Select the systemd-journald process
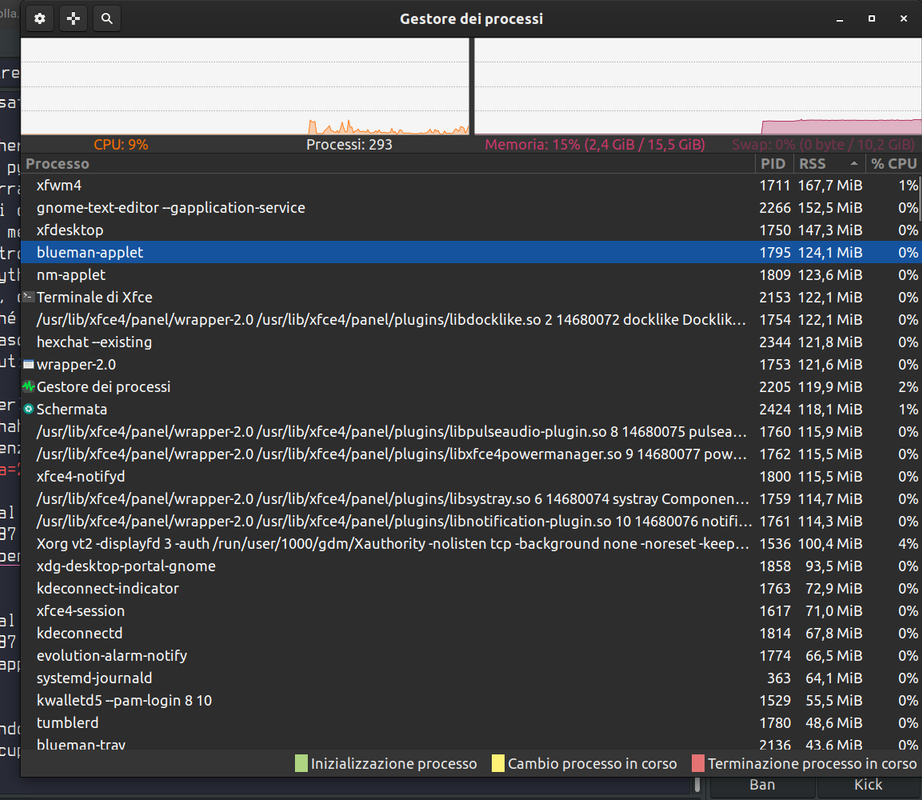 pos(470,678)
